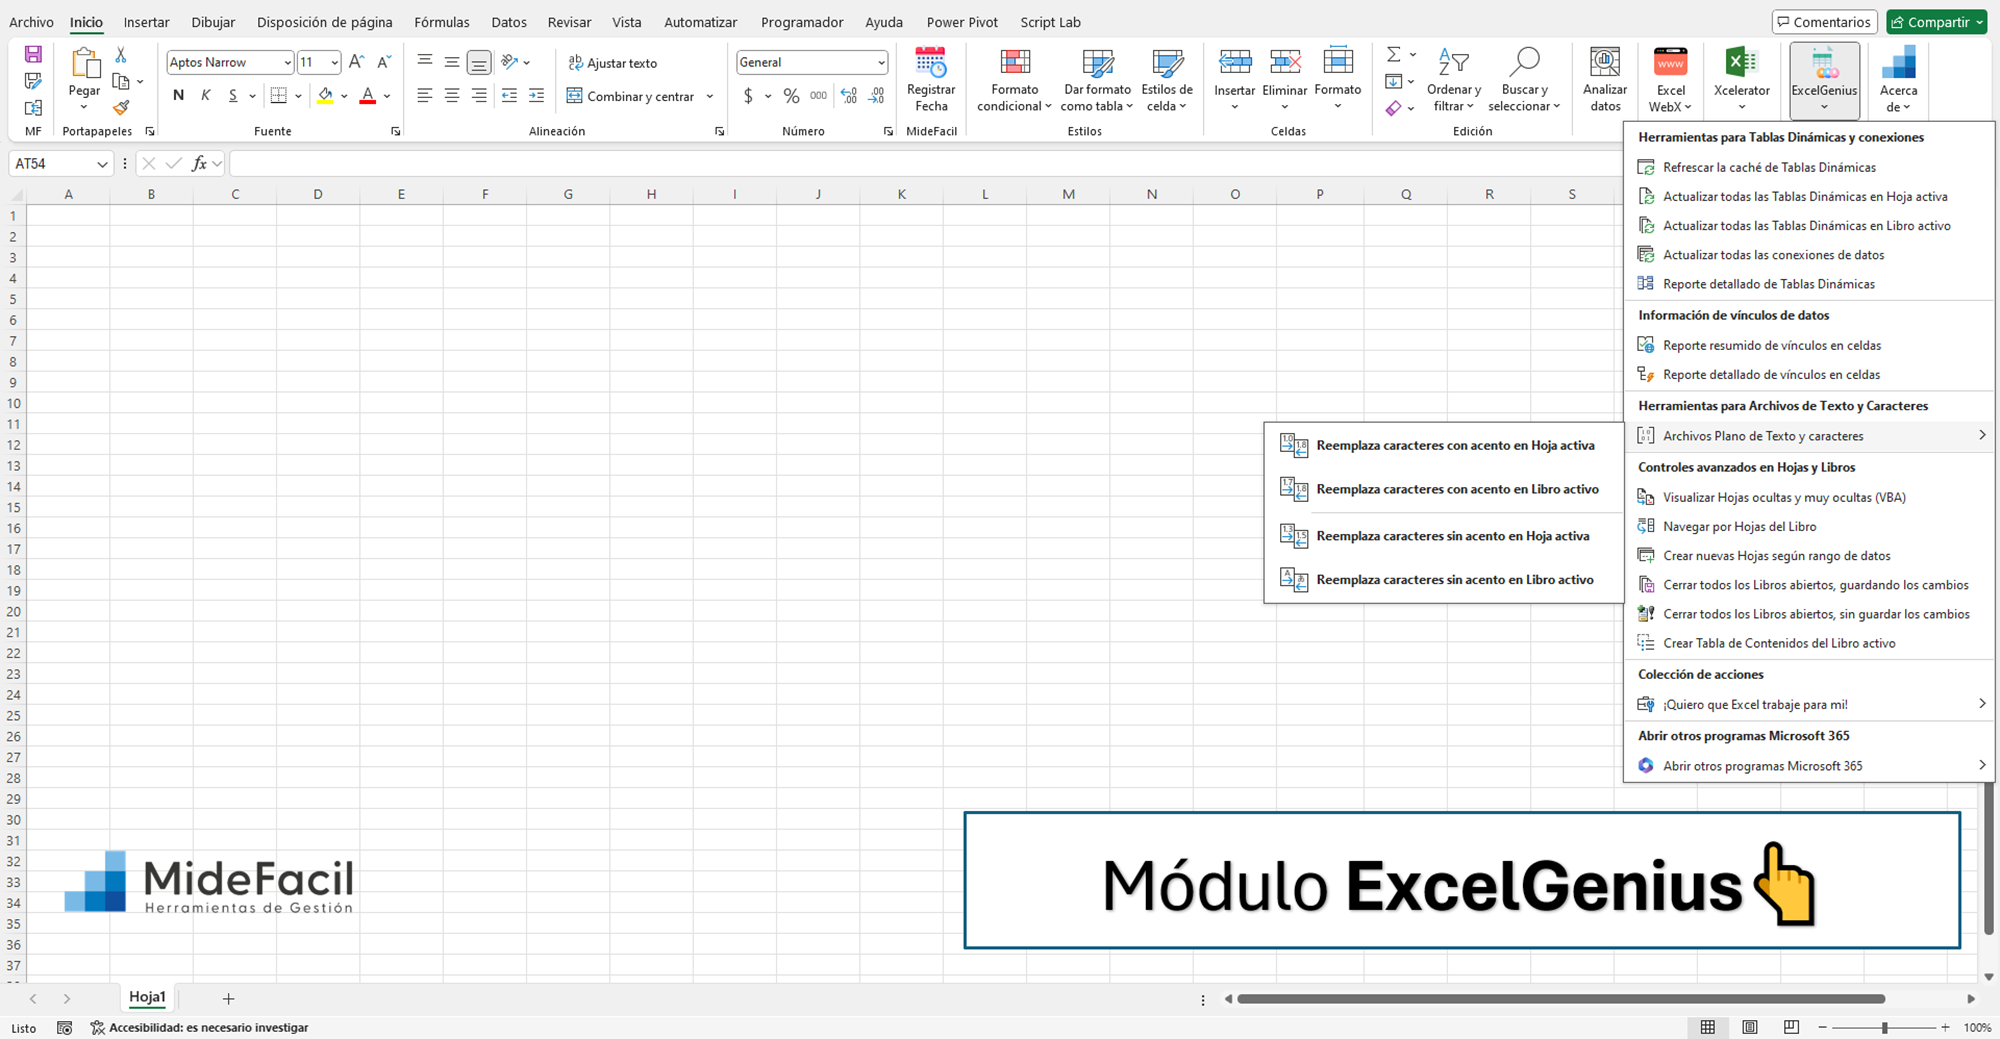Expand the Name Box dropdown
2000x1039 pixels.
[x=102, y=164]
